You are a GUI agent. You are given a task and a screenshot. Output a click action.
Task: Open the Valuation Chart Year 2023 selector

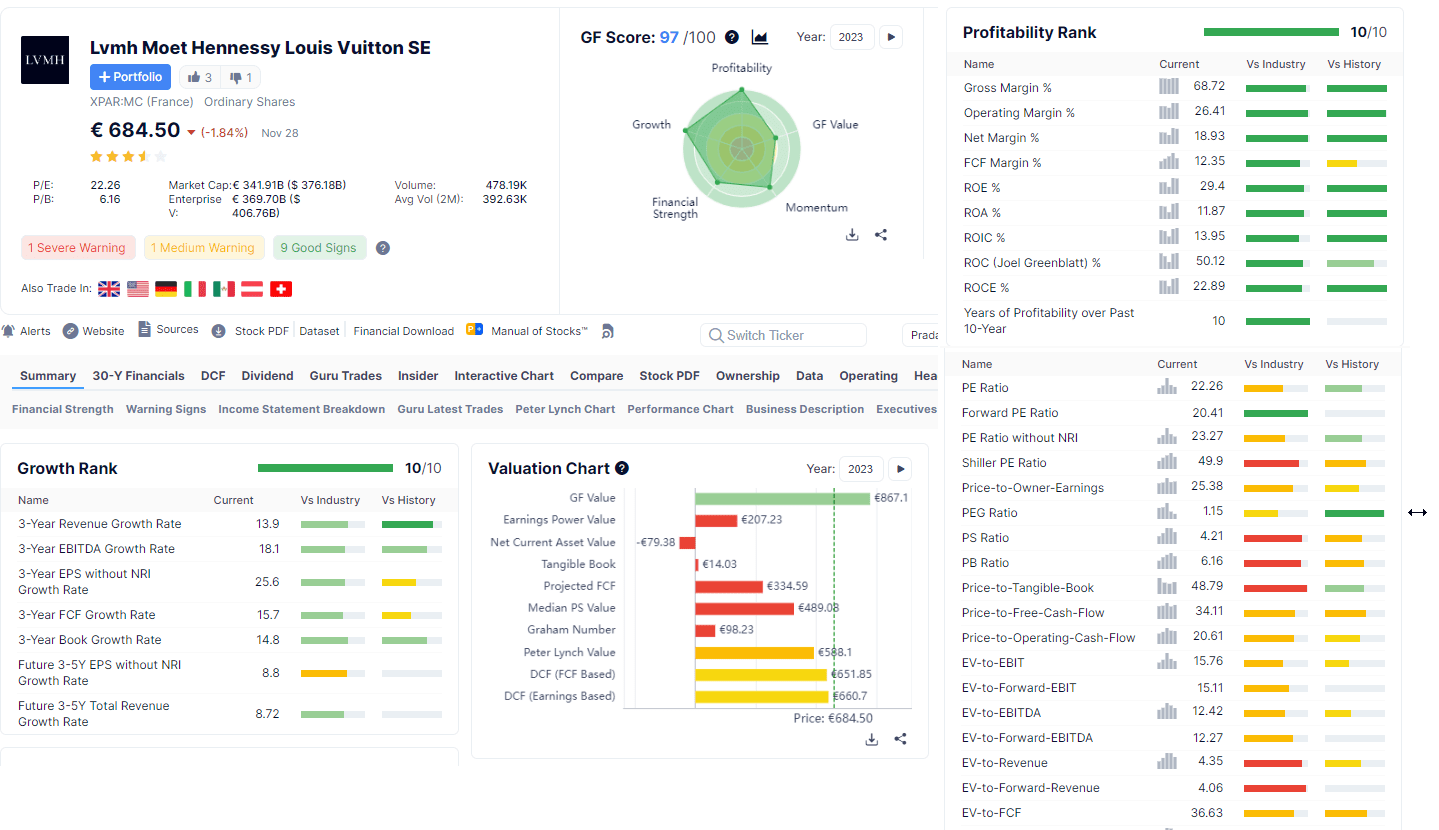point(860,469)
